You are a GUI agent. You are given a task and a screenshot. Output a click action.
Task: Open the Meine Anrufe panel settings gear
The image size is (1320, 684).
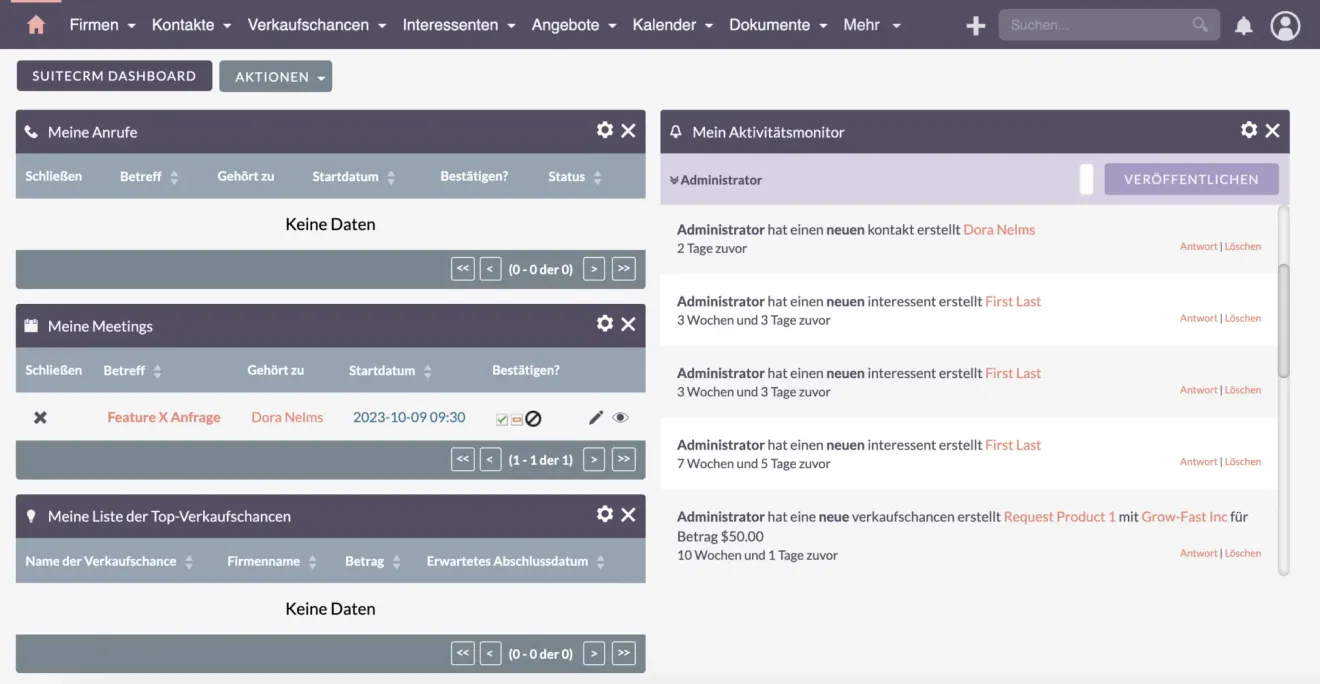click(x=604, y=129)
